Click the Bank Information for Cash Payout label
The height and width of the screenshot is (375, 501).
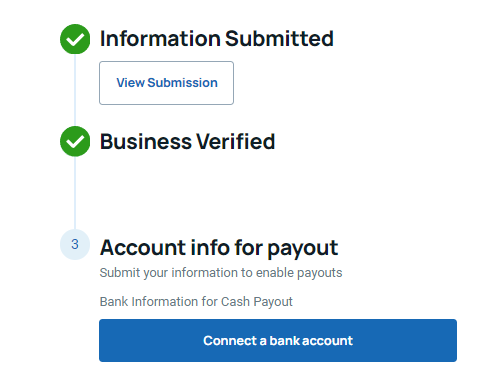(x=196, y=302)
